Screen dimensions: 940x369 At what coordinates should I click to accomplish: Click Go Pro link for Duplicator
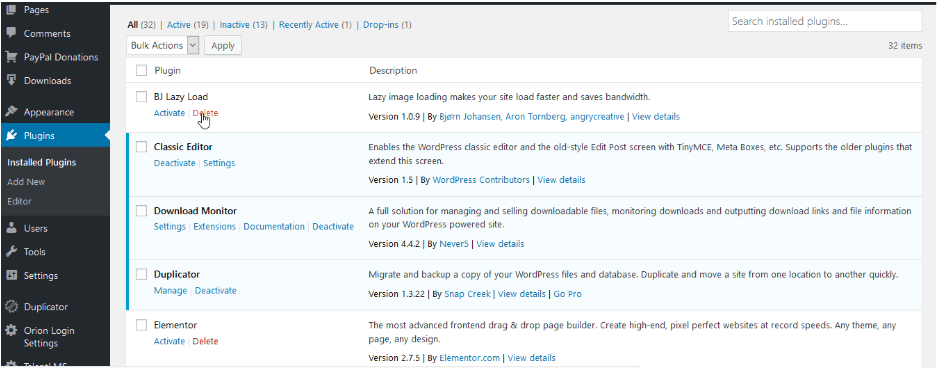tap(567, 294)
